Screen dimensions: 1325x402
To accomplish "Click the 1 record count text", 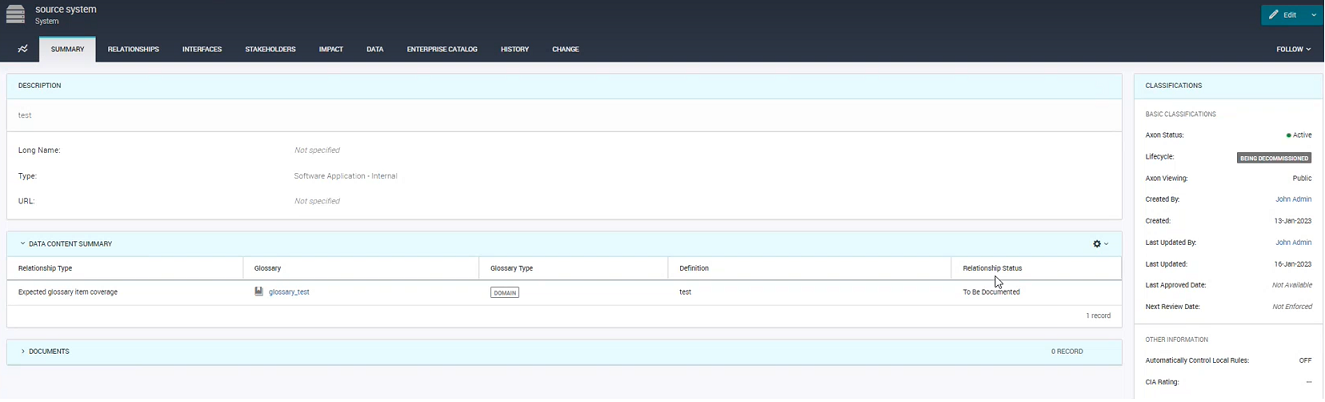I will pyautogui.click(x=1098, y=315).
